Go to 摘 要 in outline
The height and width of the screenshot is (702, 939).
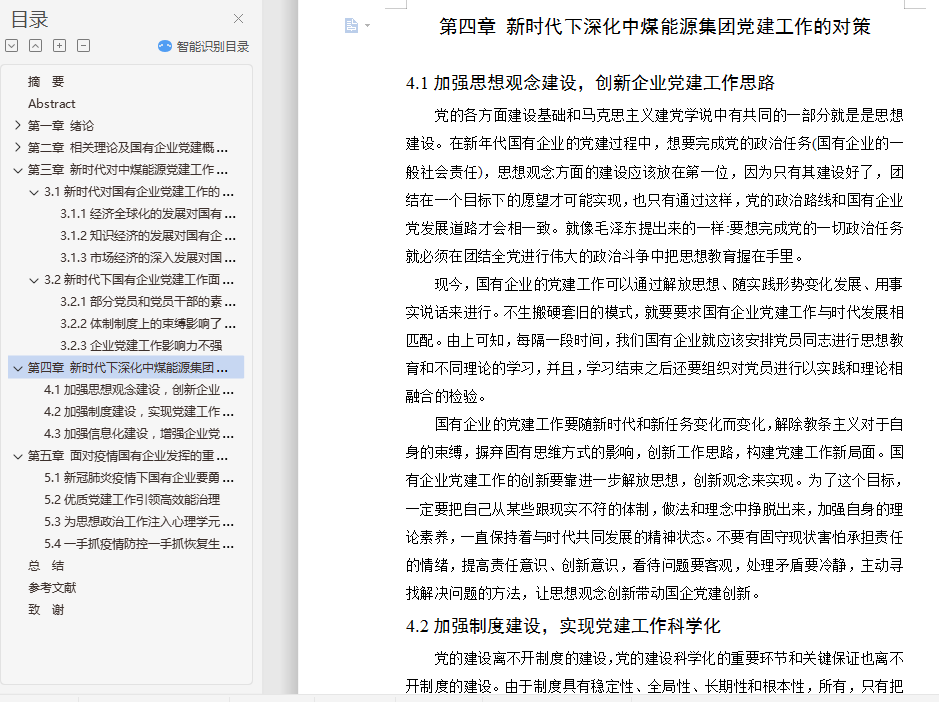[46, 81]
